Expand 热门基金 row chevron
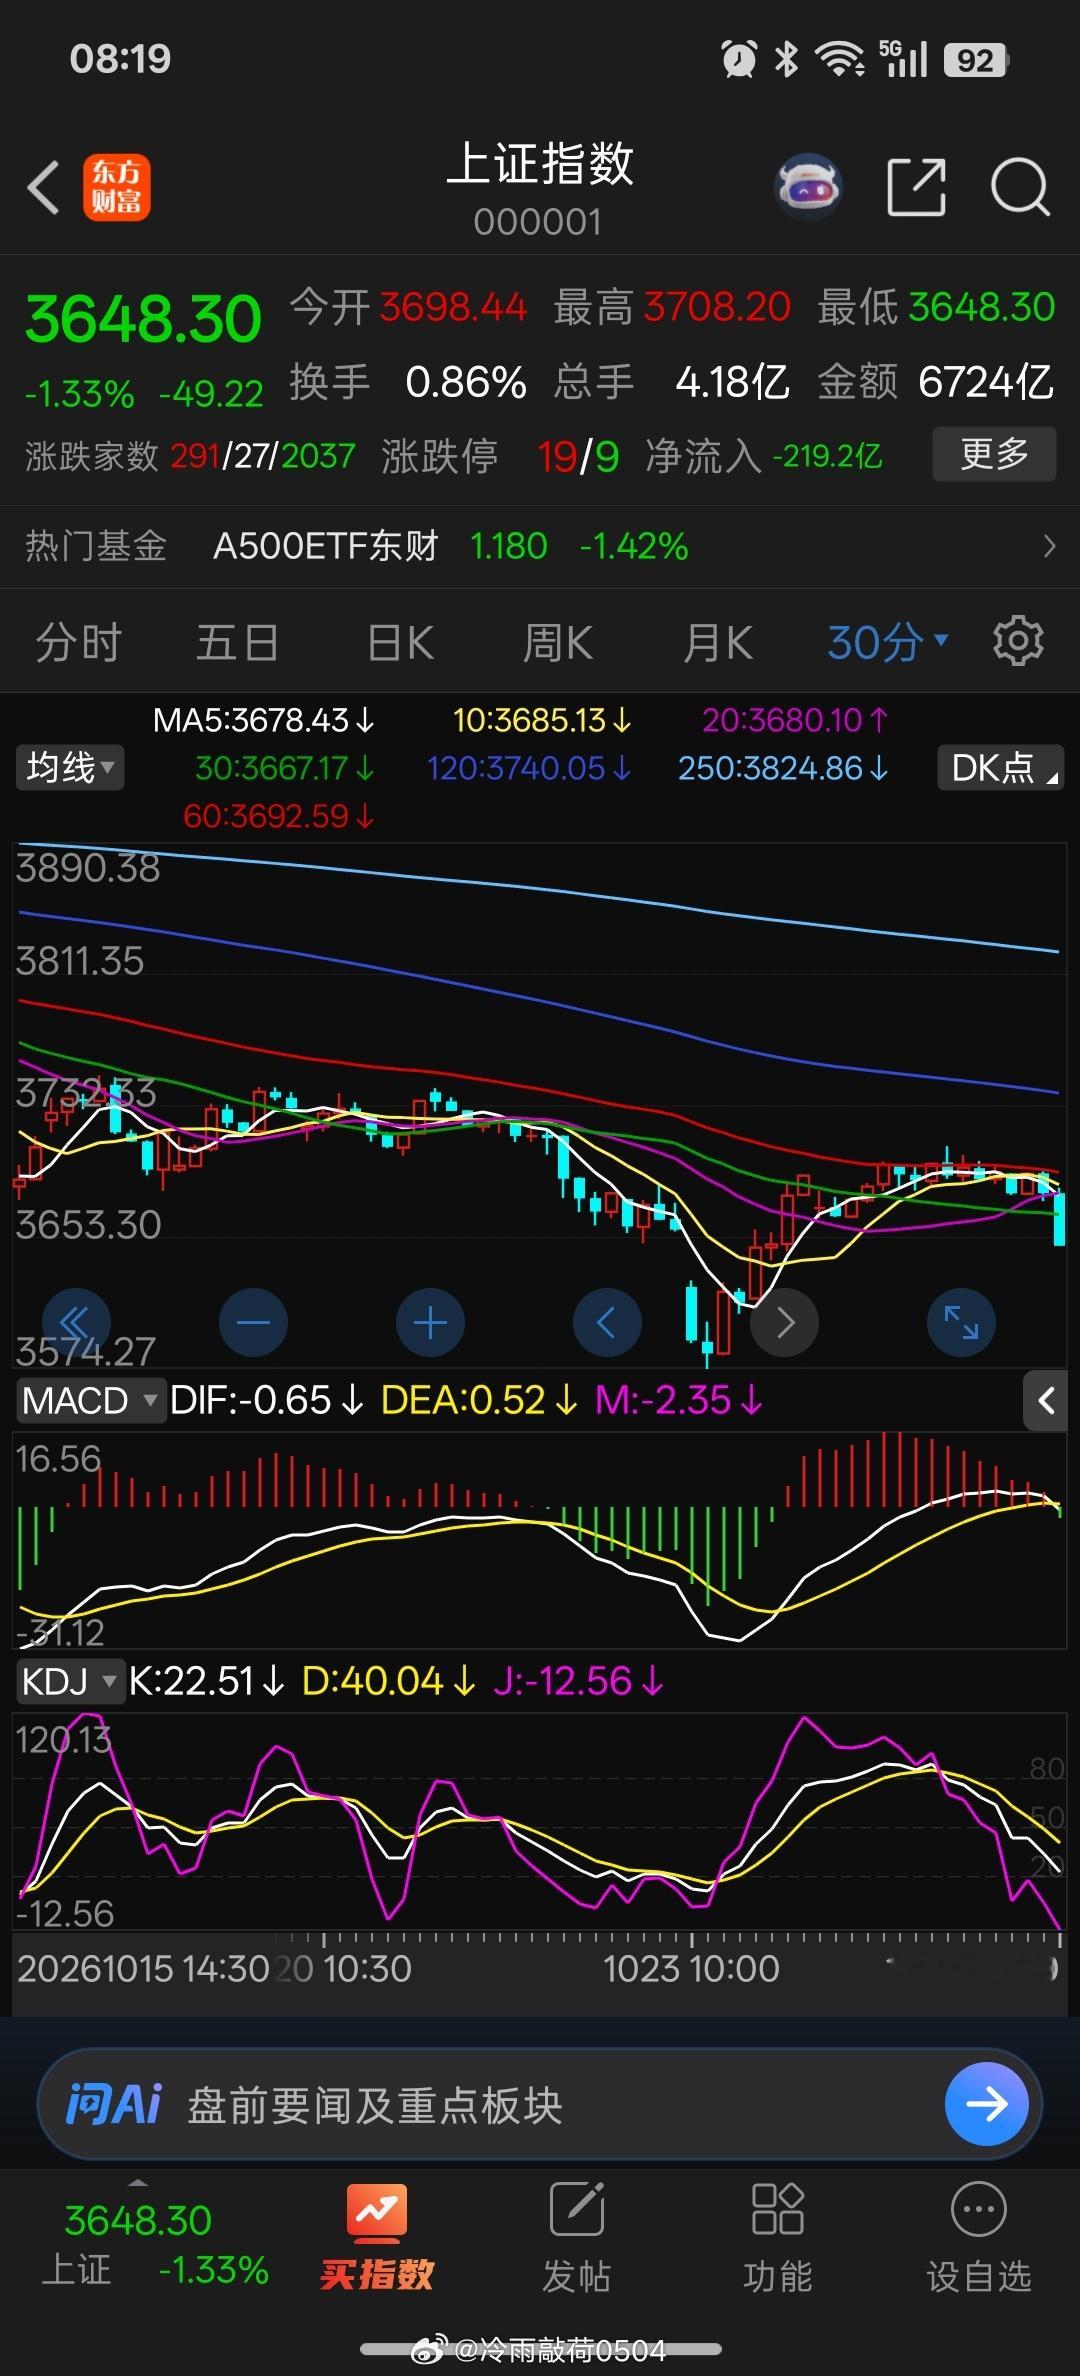Image resolution: width=1080 pixels, height=2376 pixels. [x=1049, y=546]
